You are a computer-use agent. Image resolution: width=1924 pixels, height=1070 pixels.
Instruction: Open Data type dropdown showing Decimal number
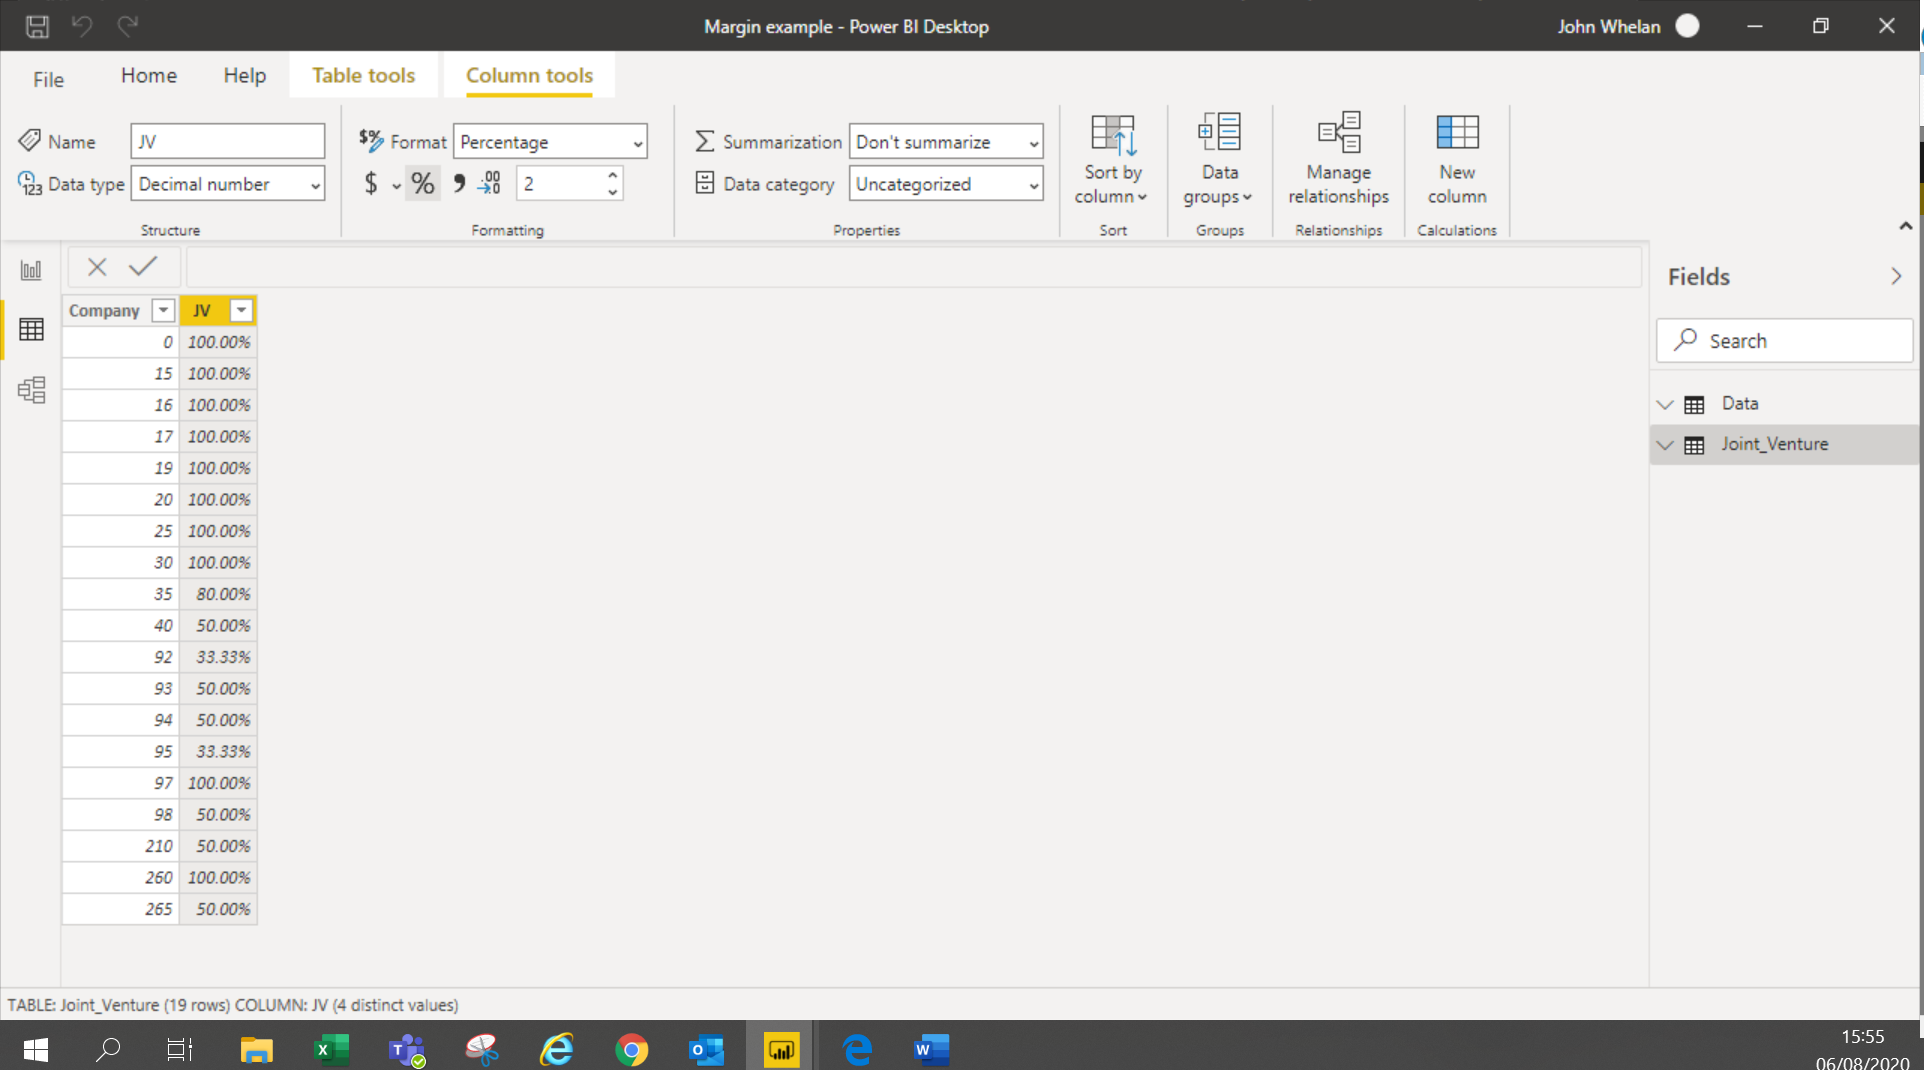[x=228, y=184]
